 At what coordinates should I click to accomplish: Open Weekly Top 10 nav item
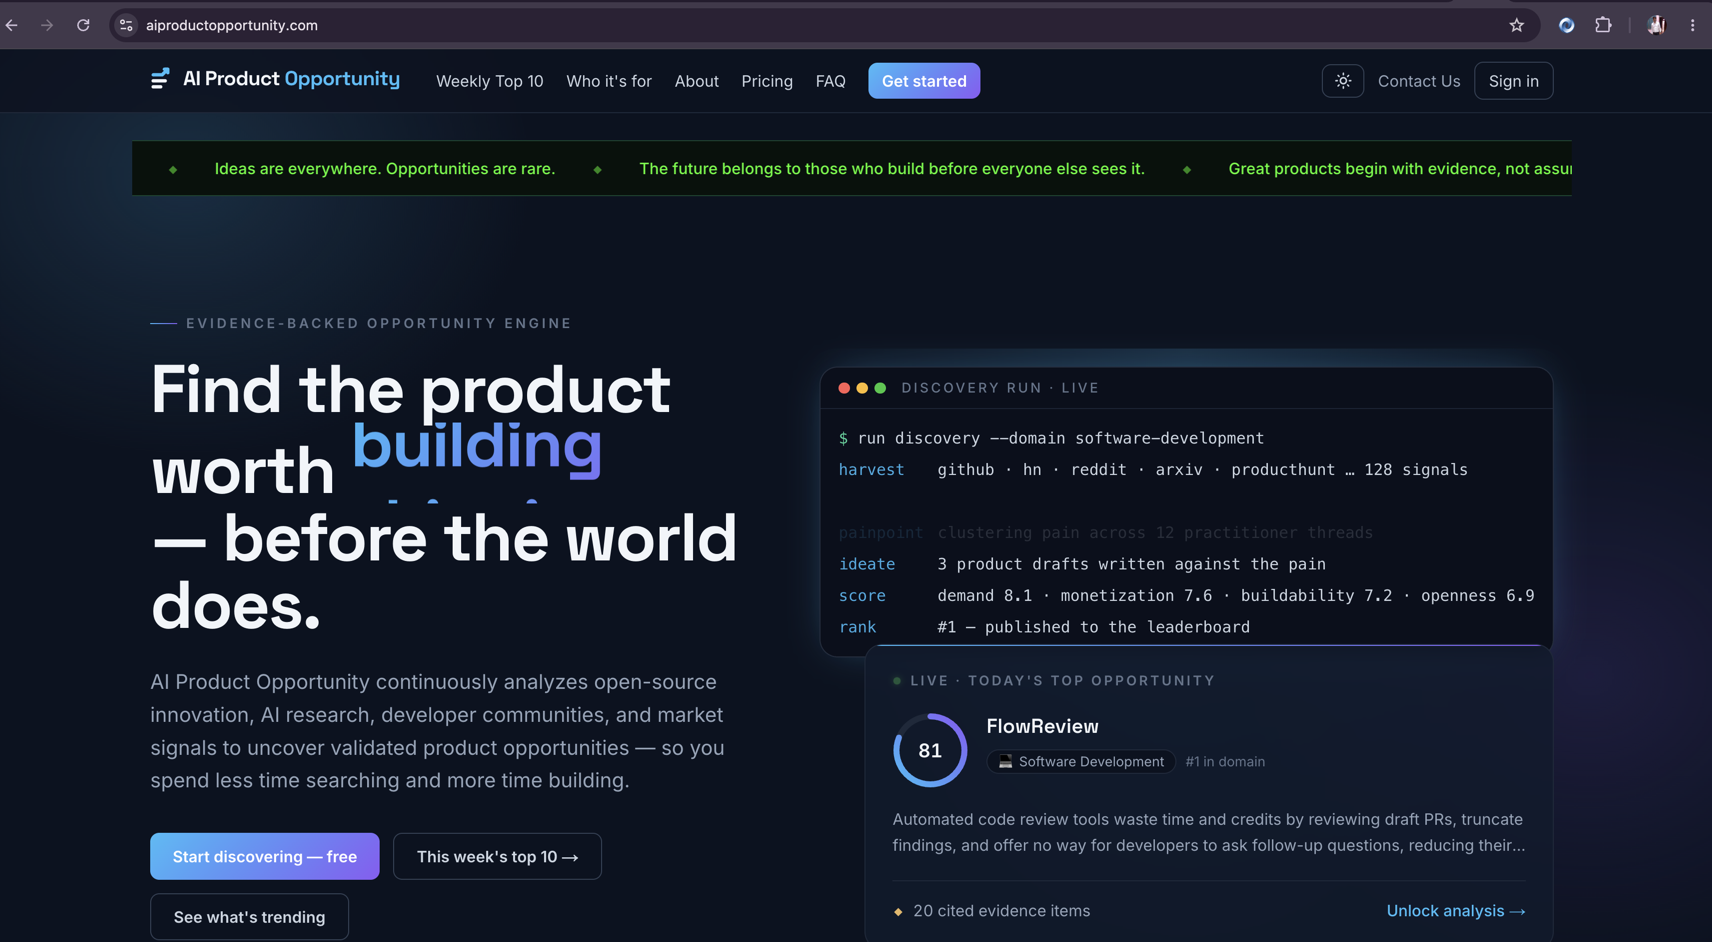(x=490, y=81)
